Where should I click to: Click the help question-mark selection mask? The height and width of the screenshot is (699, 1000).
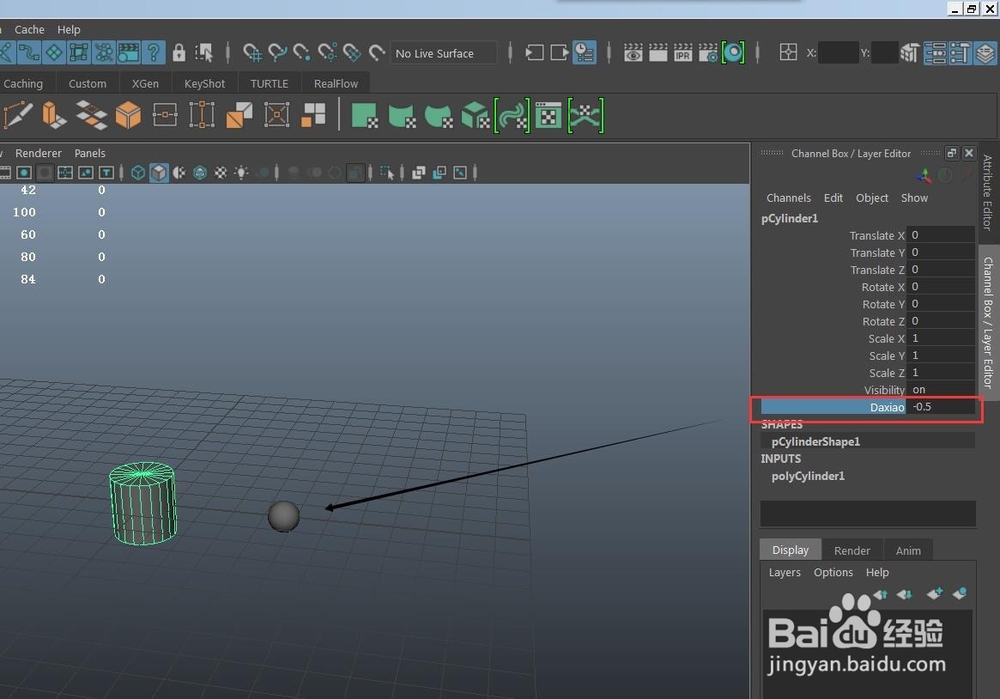point(154,53)
